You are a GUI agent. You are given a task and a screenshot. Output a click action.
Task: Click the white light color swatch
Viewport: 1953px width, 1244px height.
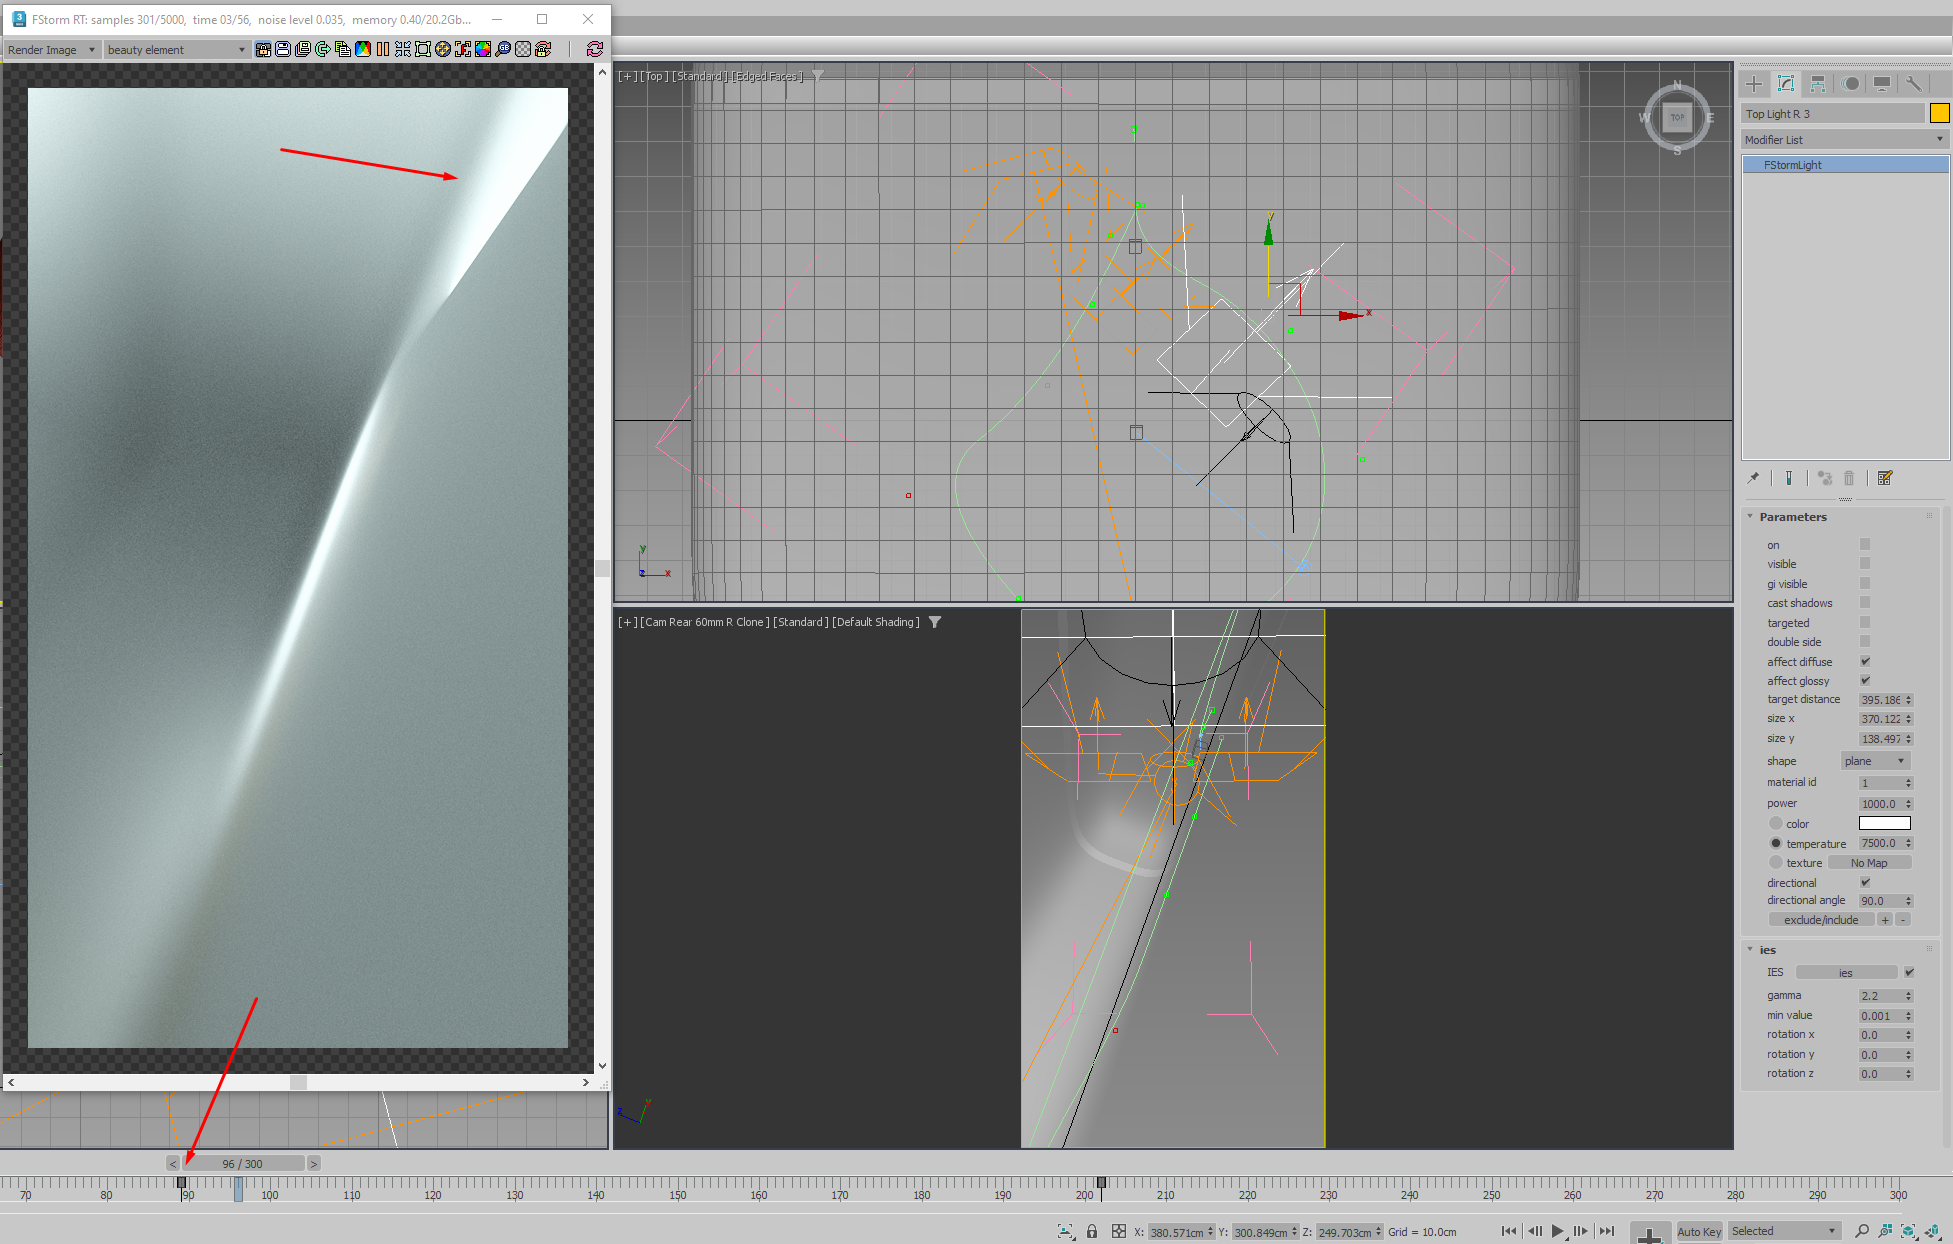click(1884, 823)
